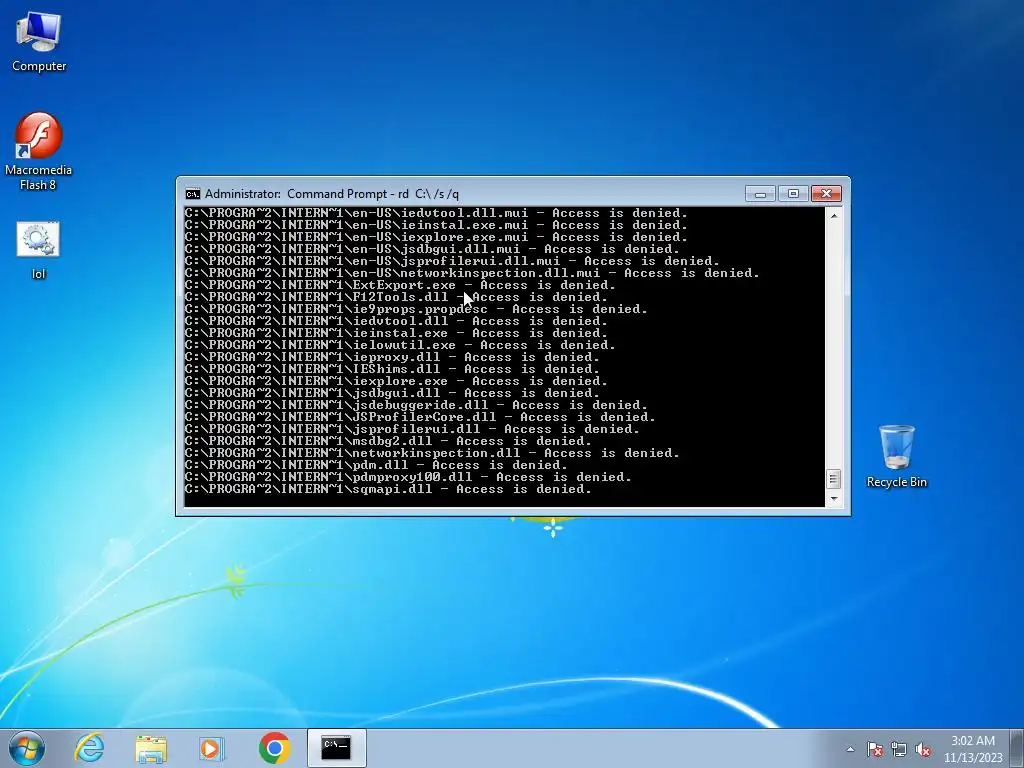Click the INTERN~1\networkinspection.dll output line
Screen dimensions: 1024x768
pyautogui.click(x=432, y=453)
